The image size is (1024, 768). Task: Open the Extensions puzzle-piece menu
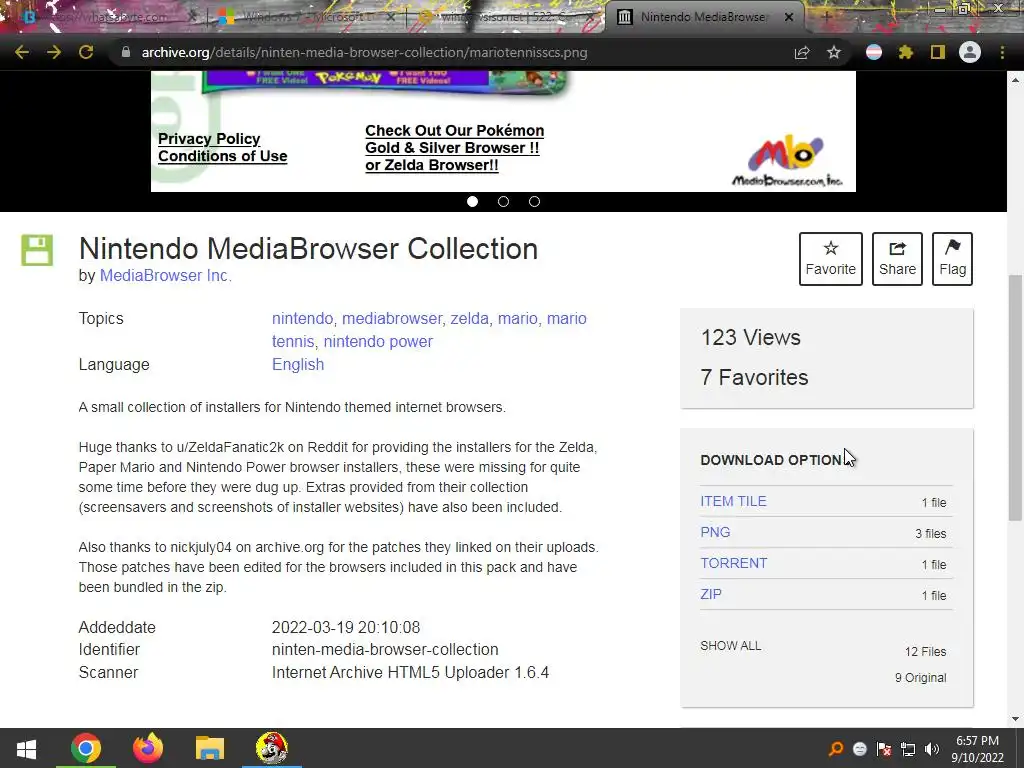coord(906,52)
